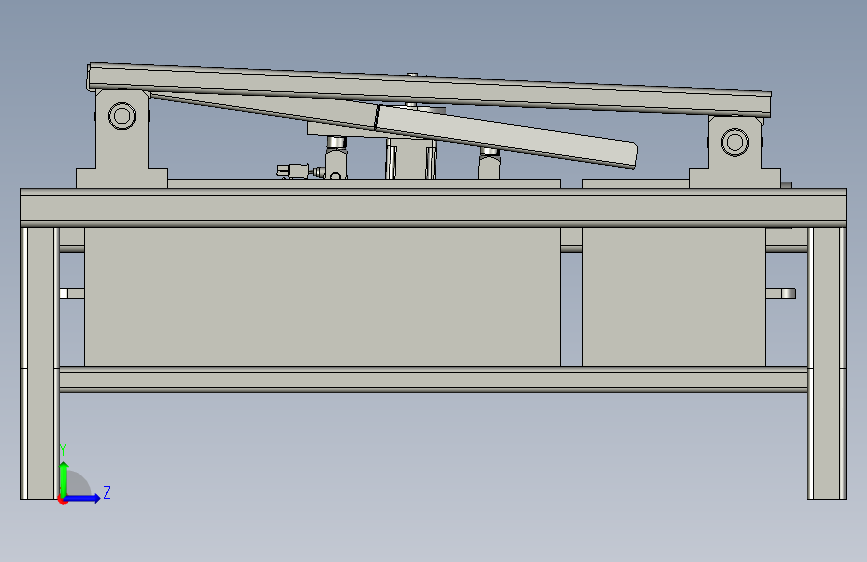Screen dimensions: 867x562
Task: Select the upper horizontal frame beam
Action: pos(434,207)
